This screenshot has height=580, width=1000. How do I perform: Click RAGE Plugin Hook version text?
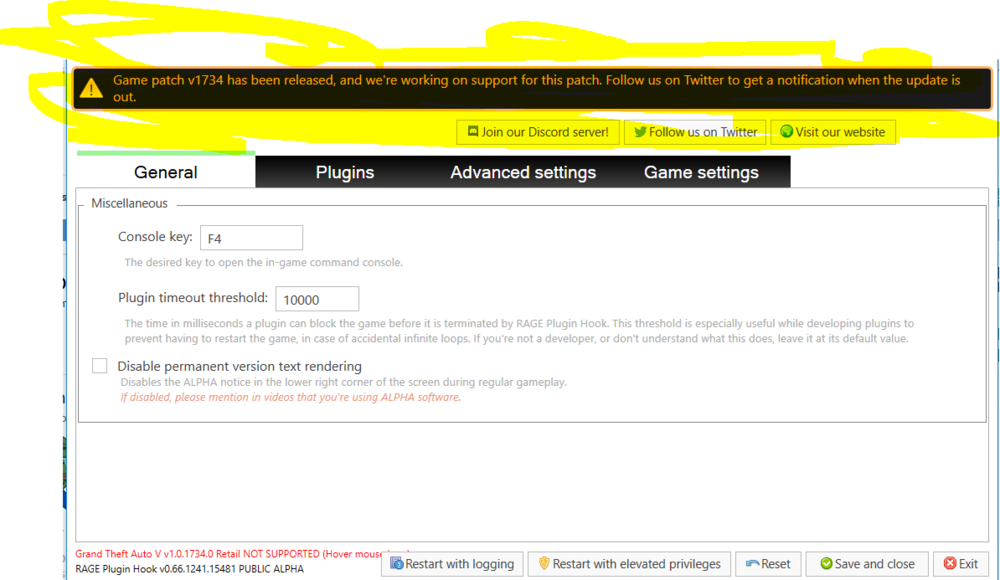coord(189,569)
